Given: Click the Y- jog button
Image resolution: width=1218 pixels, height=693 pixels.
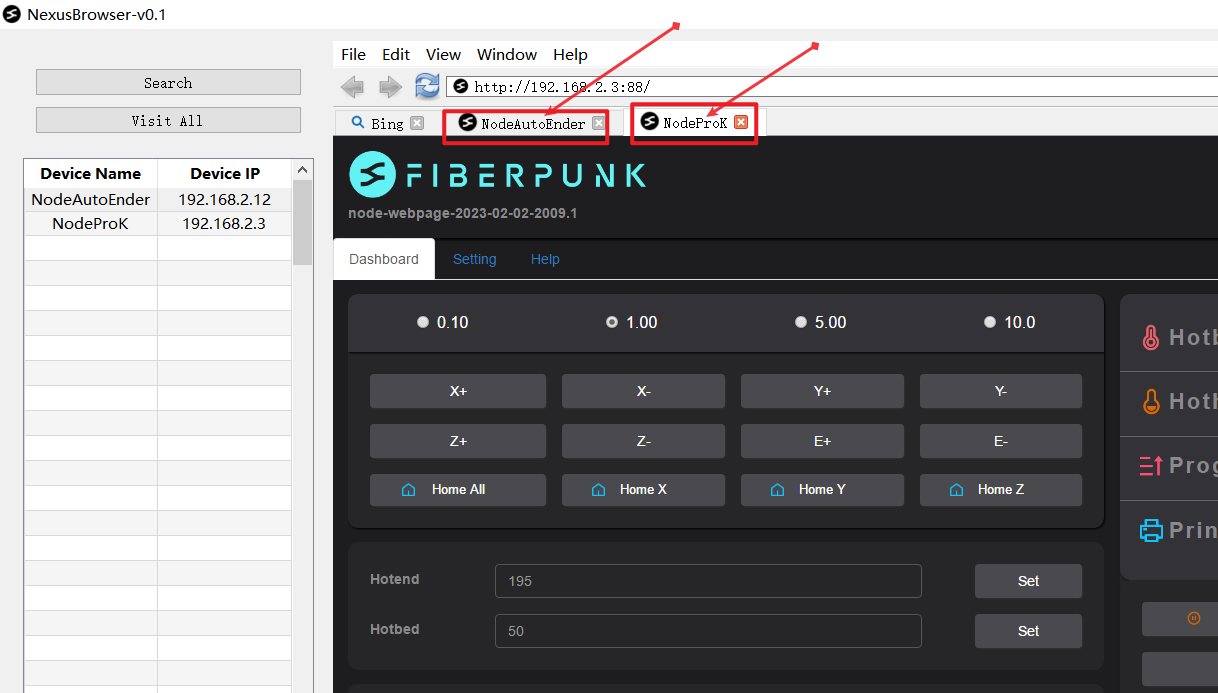Looking at the screenshot, I should (1001, 391).
